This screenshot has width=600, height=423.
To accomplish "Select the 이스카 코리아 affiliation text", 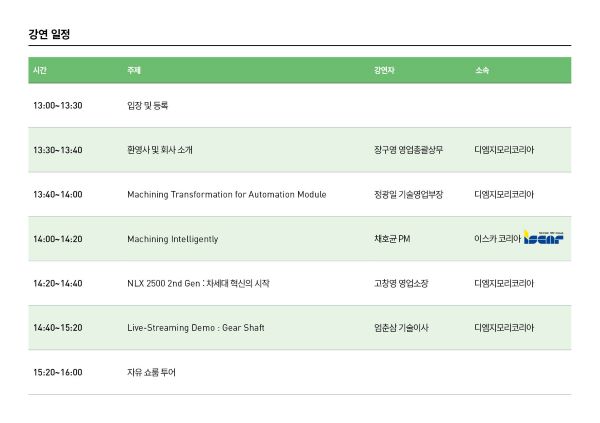I will coord(497,239).
